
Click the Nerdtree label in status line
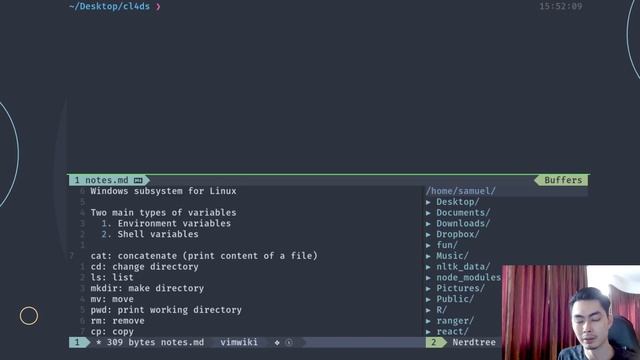[474, 342]
